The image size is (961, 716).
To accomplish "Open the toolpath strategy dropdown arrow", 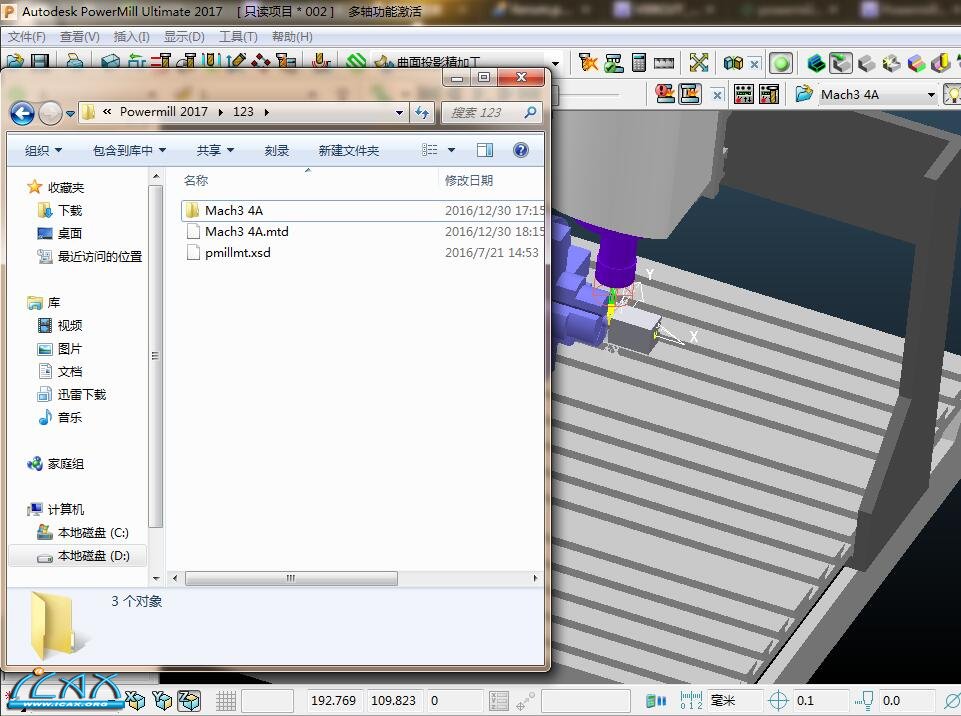I will click(555, 63).
